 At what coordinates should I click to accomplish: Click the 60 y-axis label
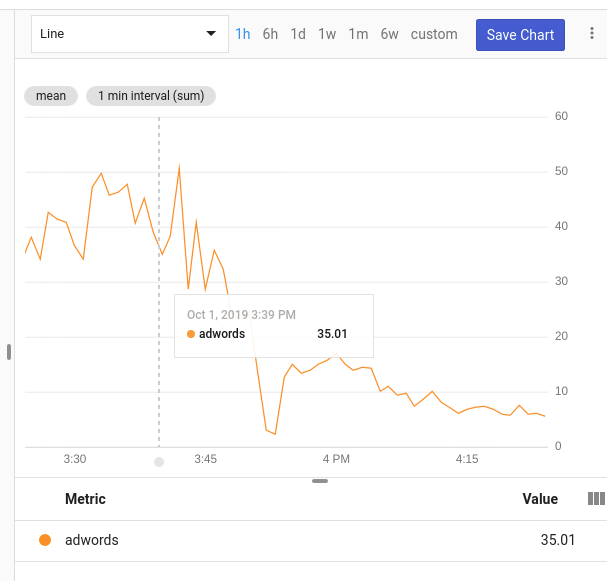(x=561, y=116)
